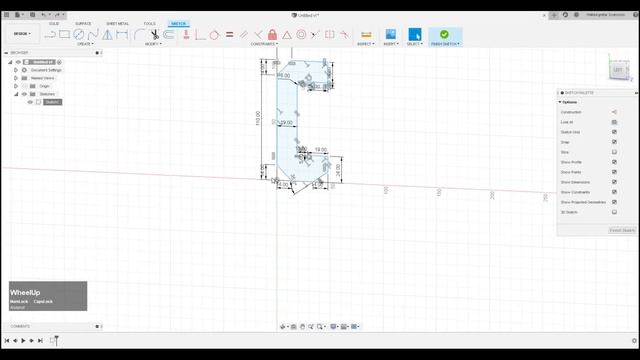Switch to the Tools tab

click(x=149, y=24)
